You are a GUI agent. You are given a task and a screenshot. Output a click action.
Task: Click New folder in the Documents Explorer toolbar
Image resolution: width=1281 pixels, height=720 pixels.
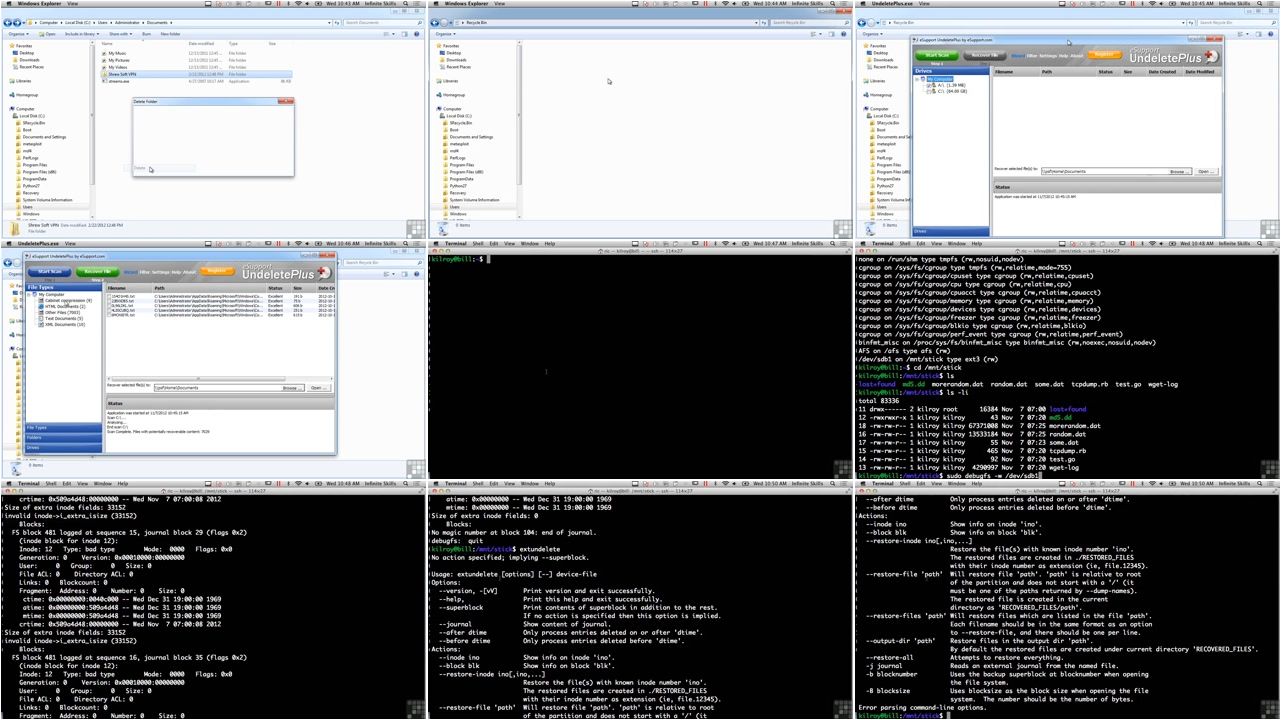pos(170,34)
